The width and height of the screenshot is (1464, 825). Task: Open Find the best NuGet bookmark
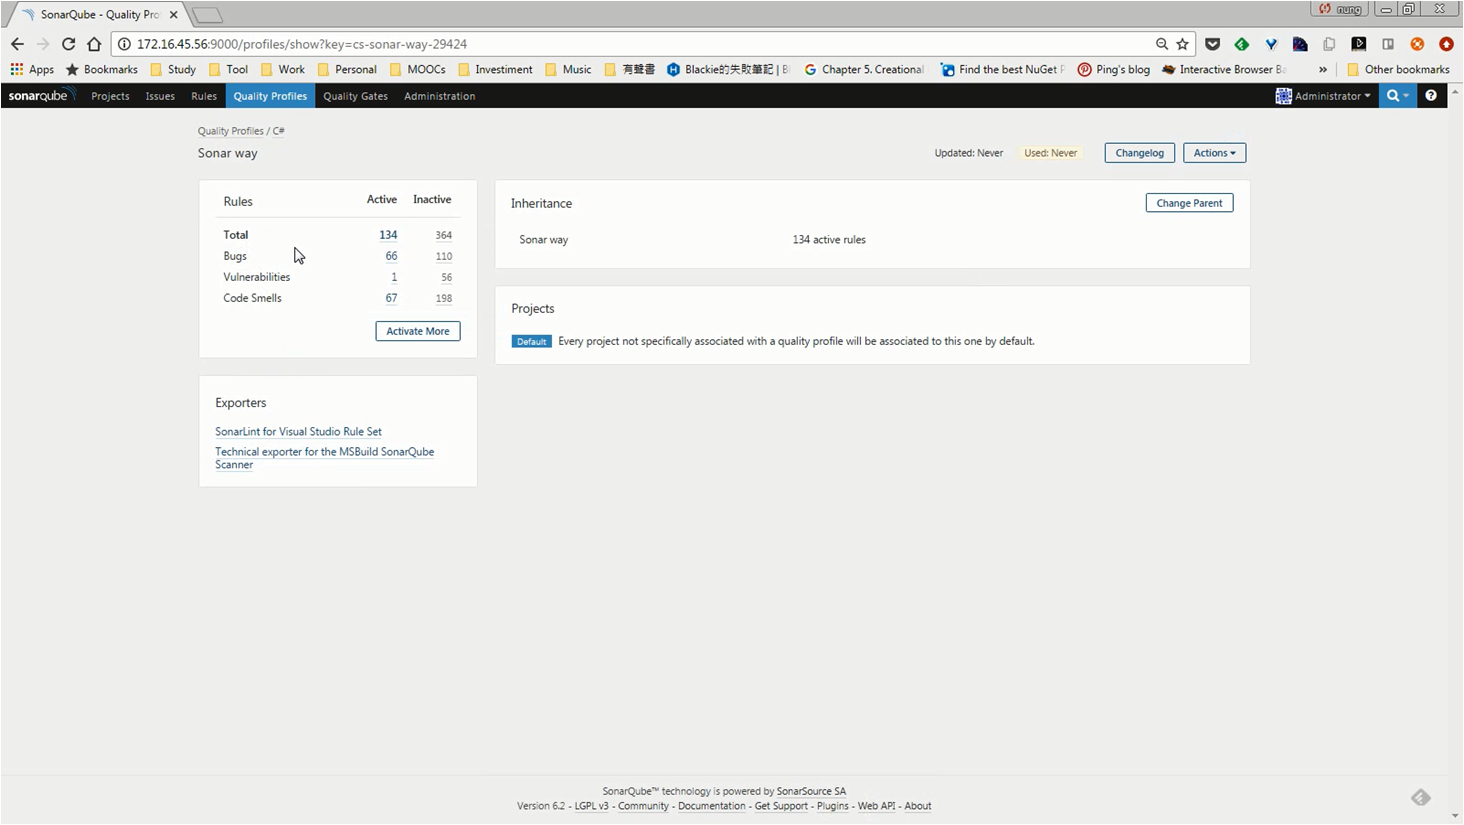pyautogui.click(x=1003, y=69)
